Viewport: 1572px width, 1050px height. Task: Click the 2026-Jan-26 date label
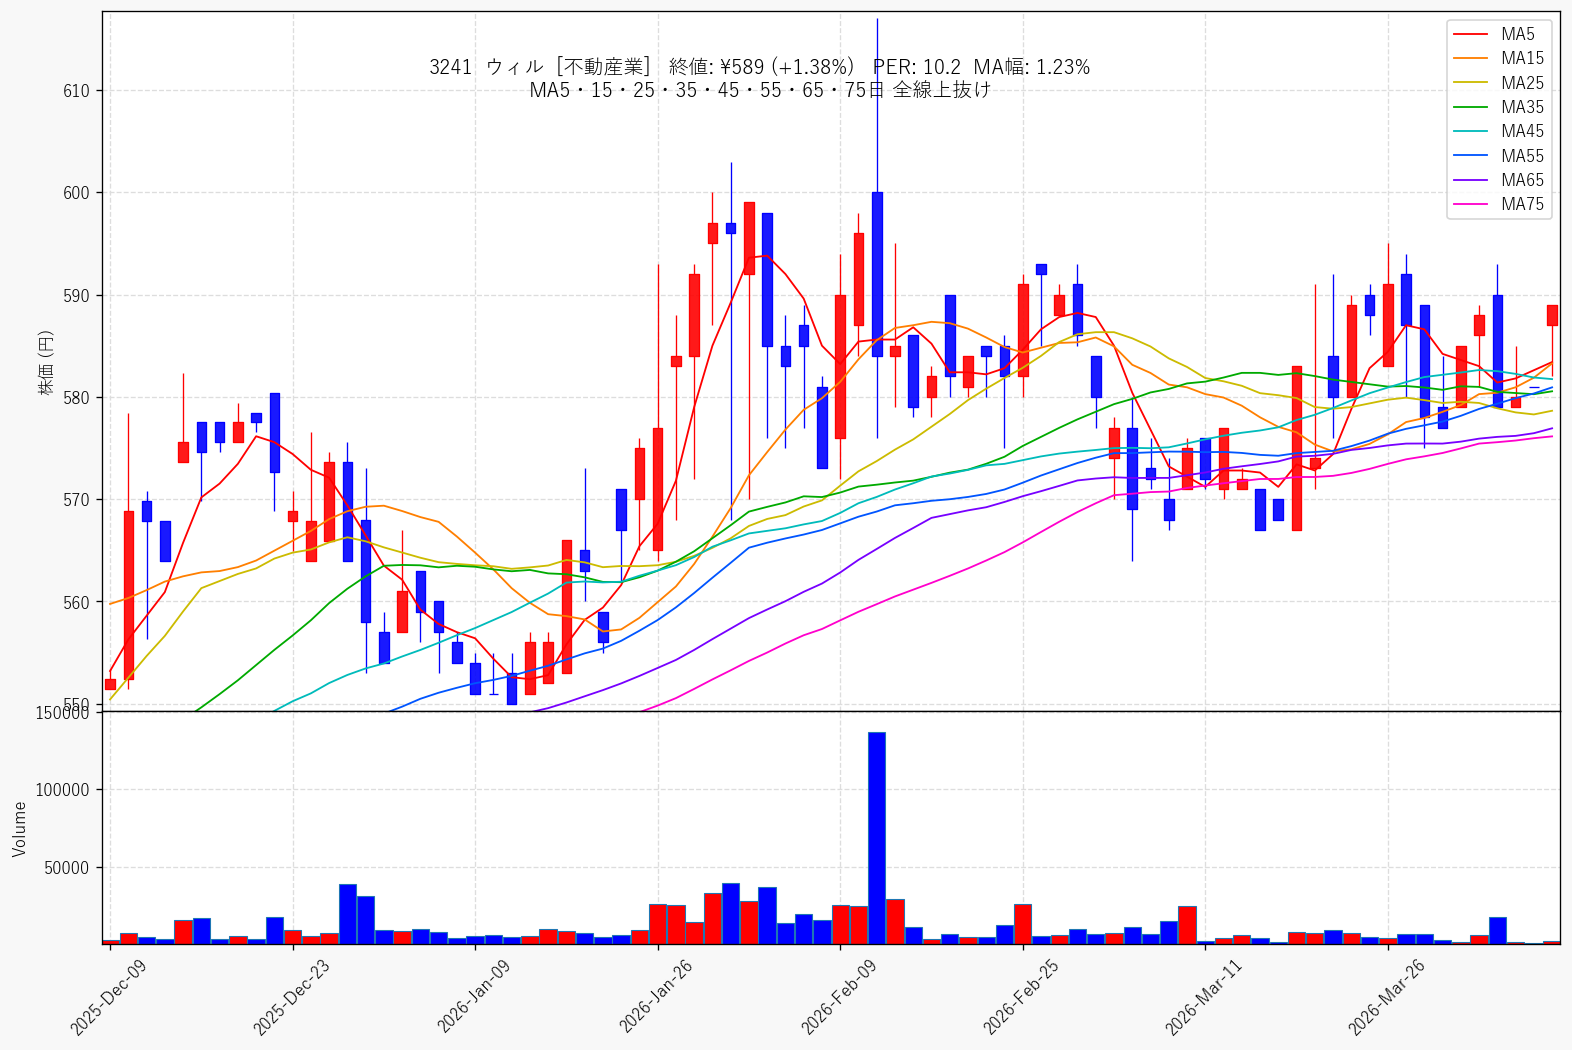pyautogui.click(x=656, y=996)
